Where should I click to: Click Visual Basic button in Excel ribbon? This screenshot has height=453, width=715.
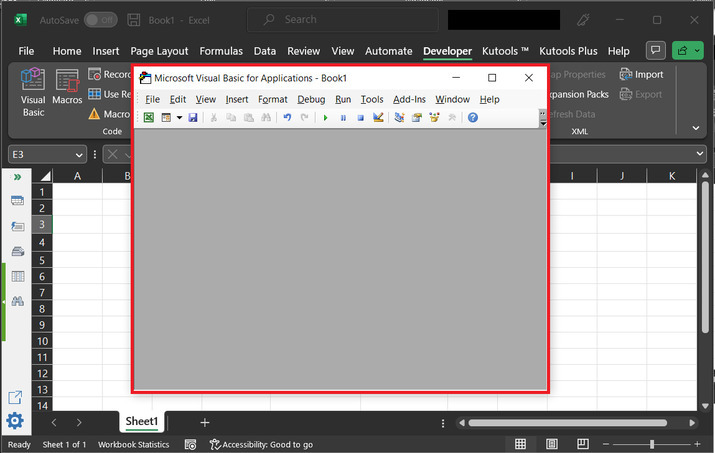point(33,93)
